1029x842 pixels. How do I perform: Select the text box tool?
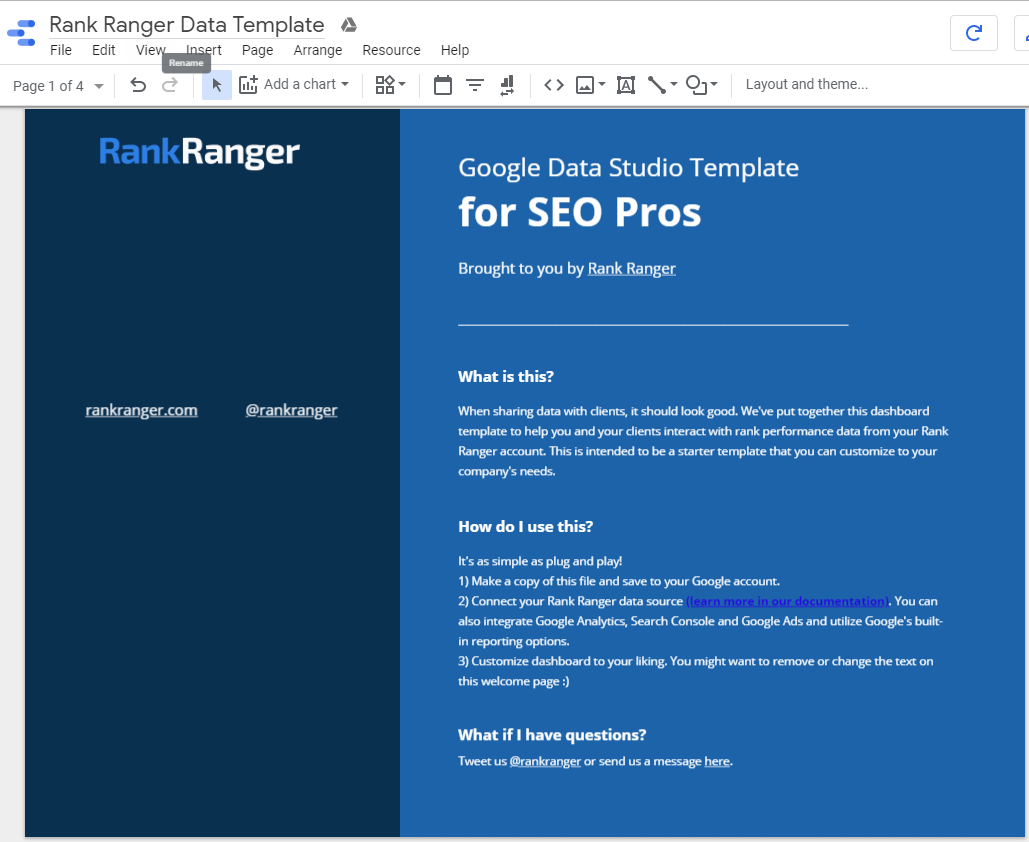click(x=626, y=85)
